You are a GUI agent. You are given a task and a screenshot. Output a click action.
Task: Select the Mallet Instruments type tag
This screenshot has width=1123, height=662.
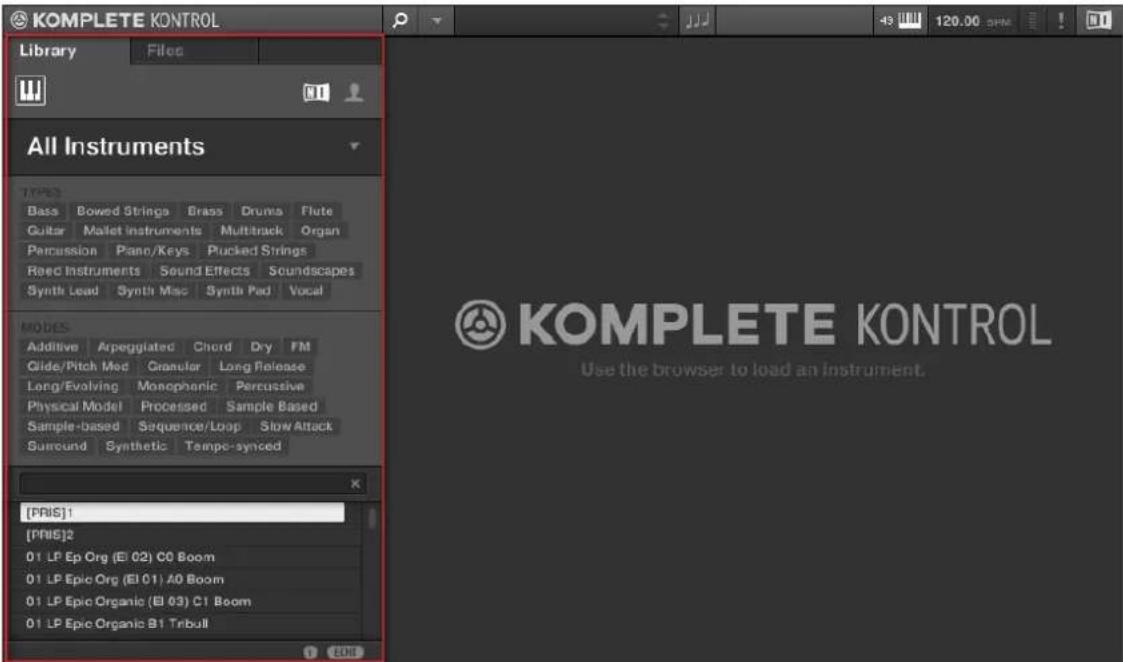[143, 231]
